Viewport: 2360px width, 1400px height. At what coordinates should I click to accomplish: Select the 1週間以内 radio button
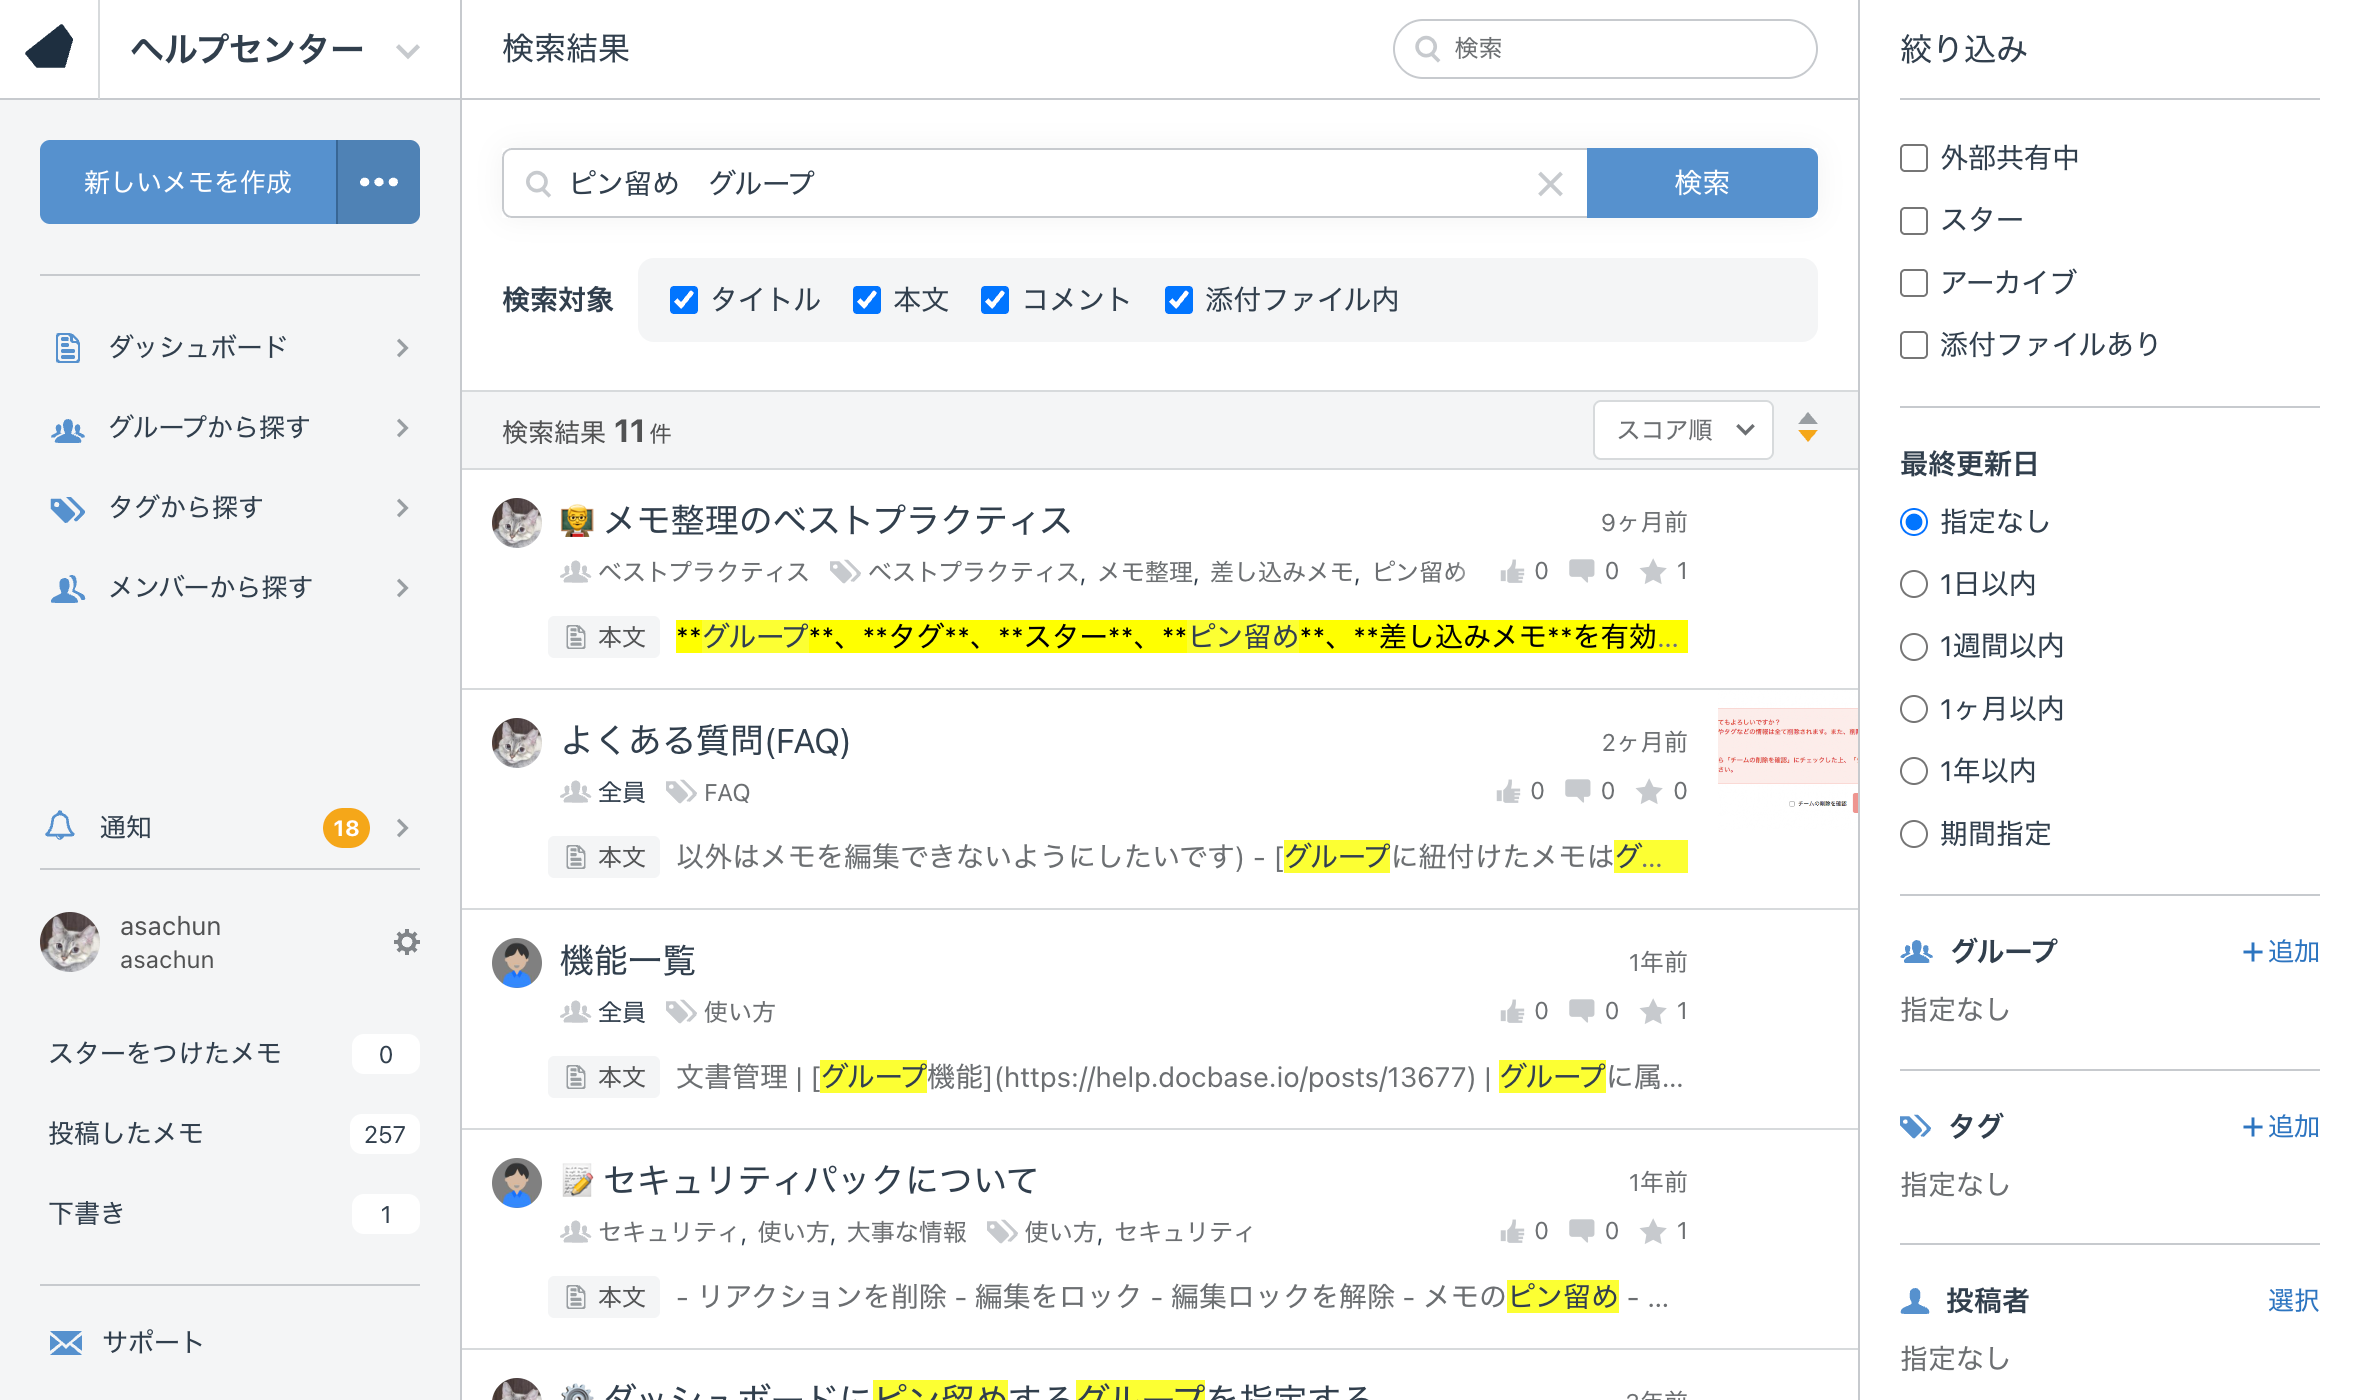pos(1913,646)
